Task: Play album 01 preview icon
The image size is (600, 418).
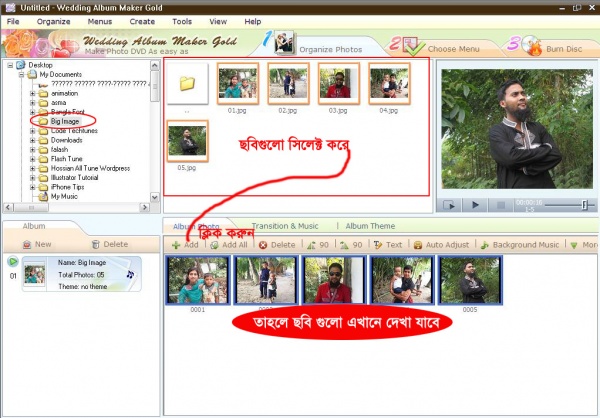Action: point(13,262)
